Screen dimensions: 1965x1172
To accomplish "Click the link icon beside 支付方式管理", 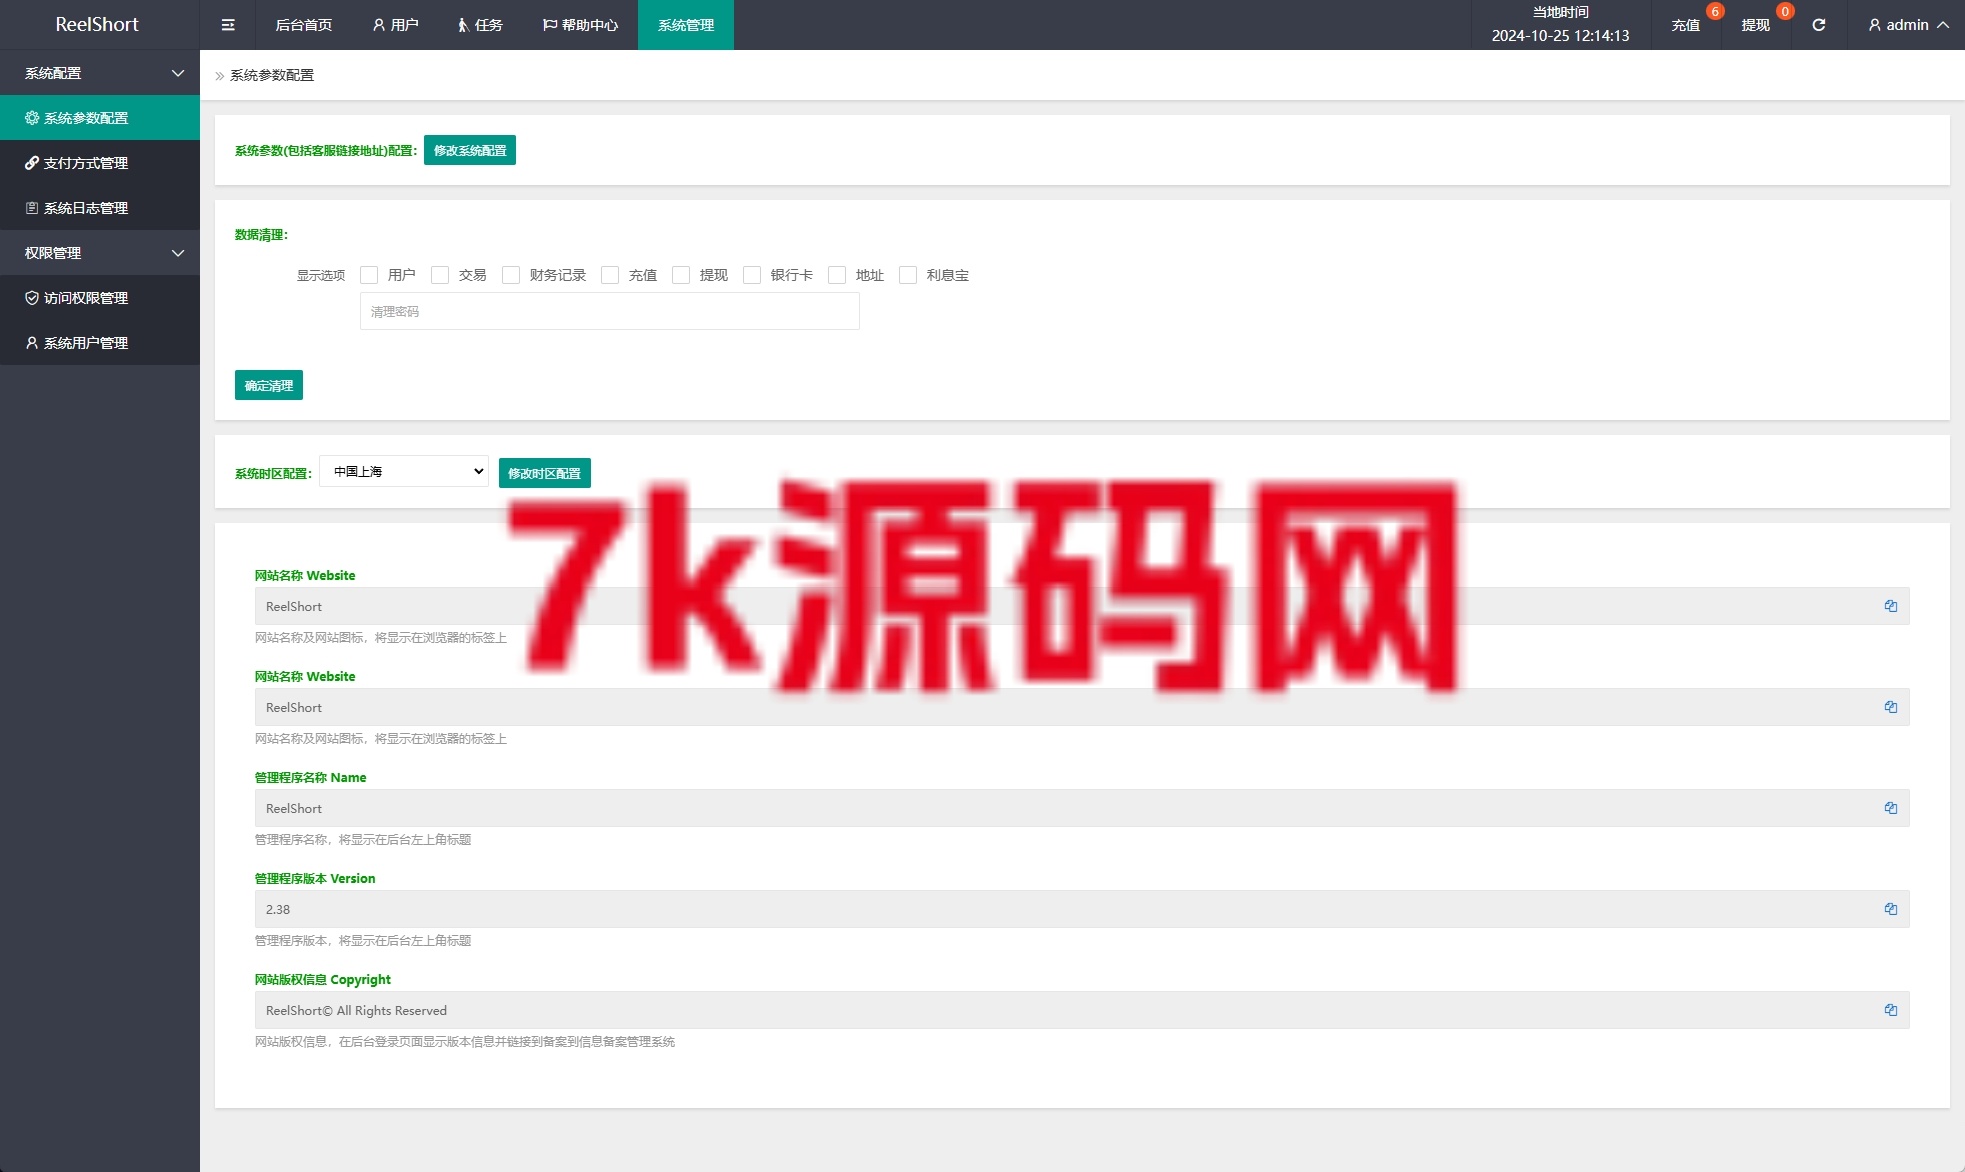I will click(32, 163).
